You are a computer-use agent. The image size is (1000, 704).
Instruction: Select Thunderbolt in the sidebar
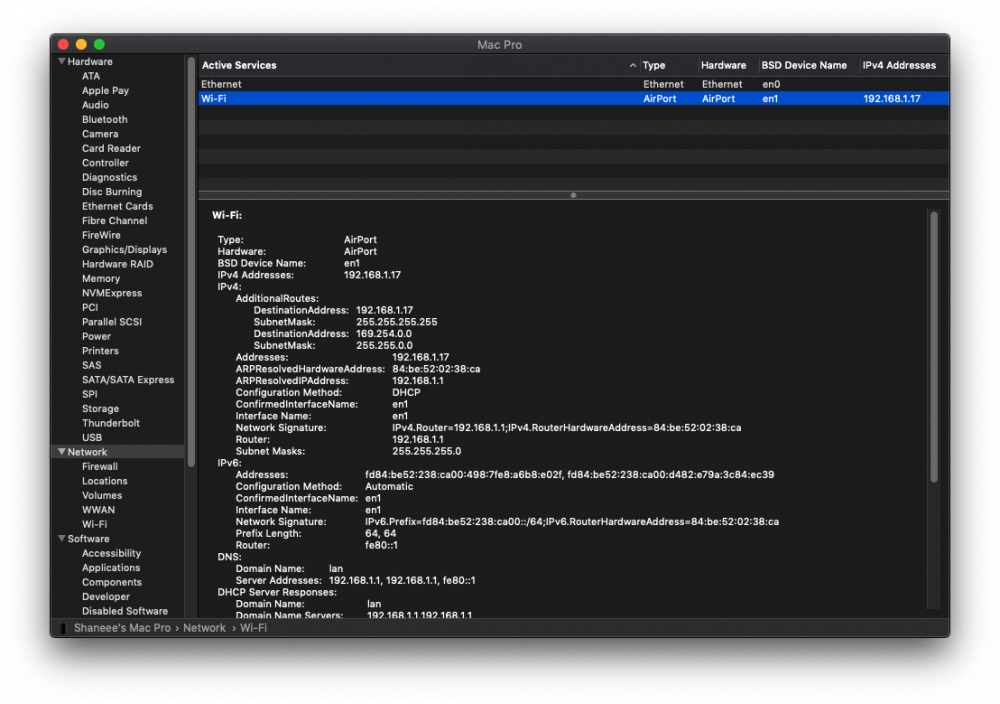click(110, 423)
